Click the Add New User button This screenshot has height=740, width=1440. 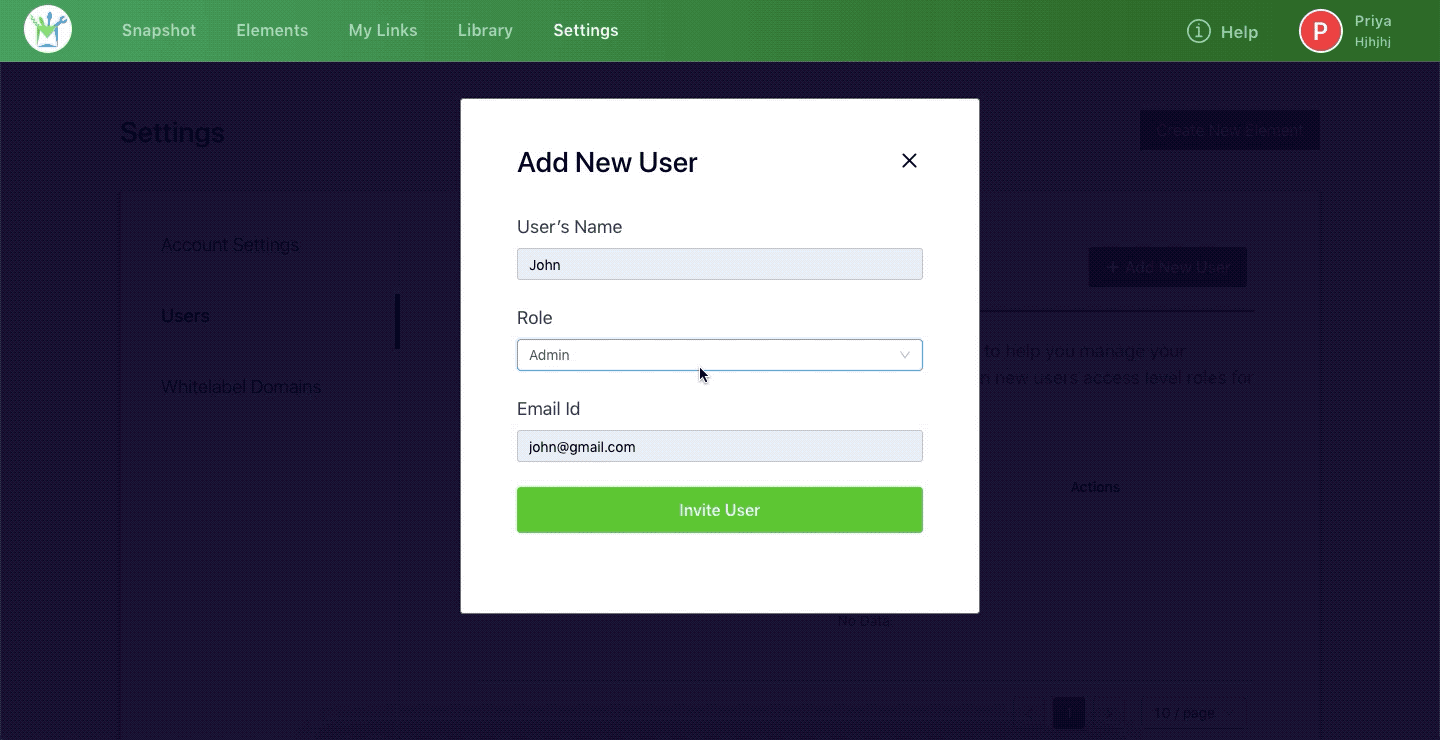(x=1167, y=267)
